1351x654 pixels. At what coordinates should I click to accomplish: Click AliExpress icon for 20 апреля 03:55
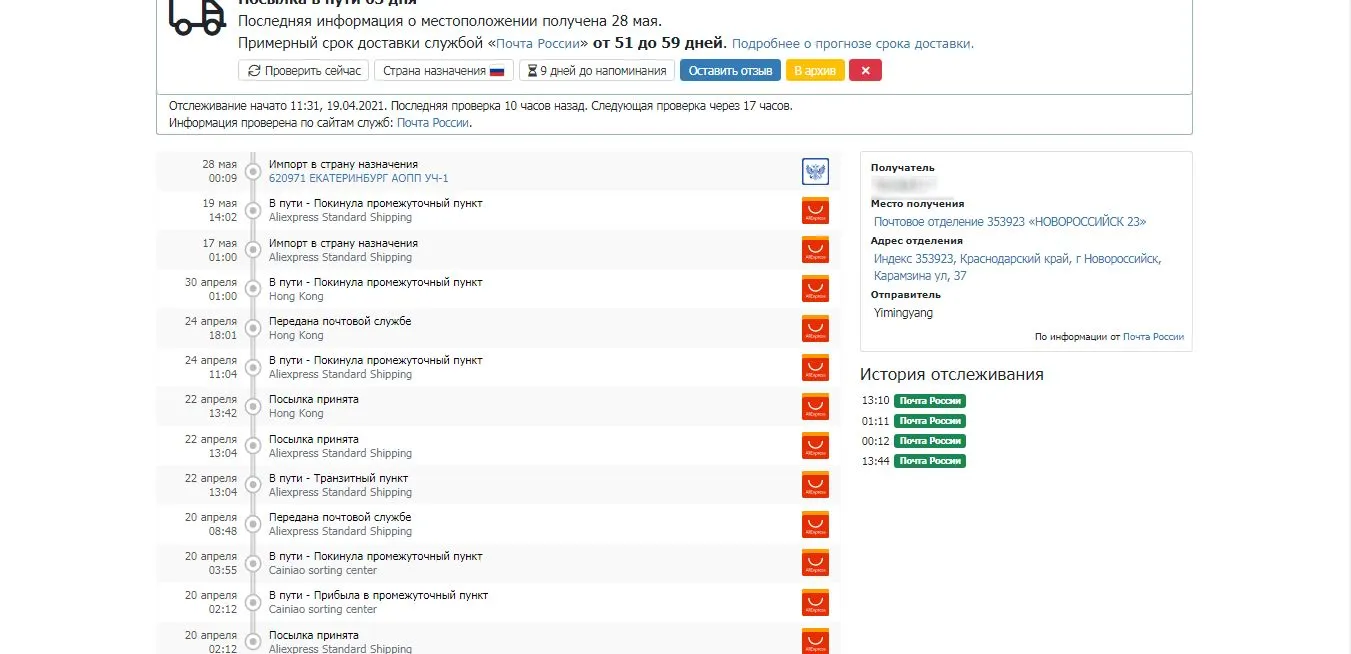815,563
